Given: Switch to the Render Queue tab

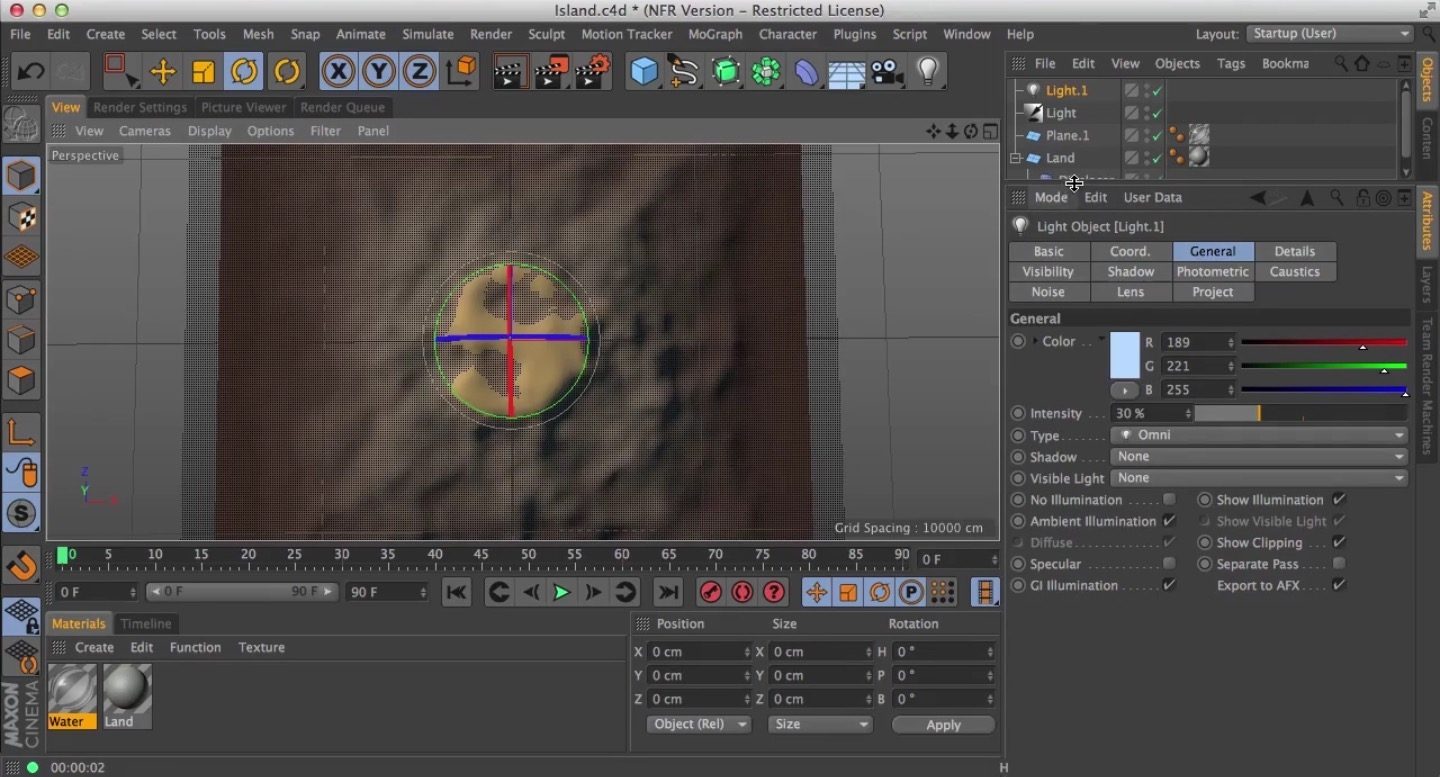Looking at the screenshot, I should tap(343, 107).
